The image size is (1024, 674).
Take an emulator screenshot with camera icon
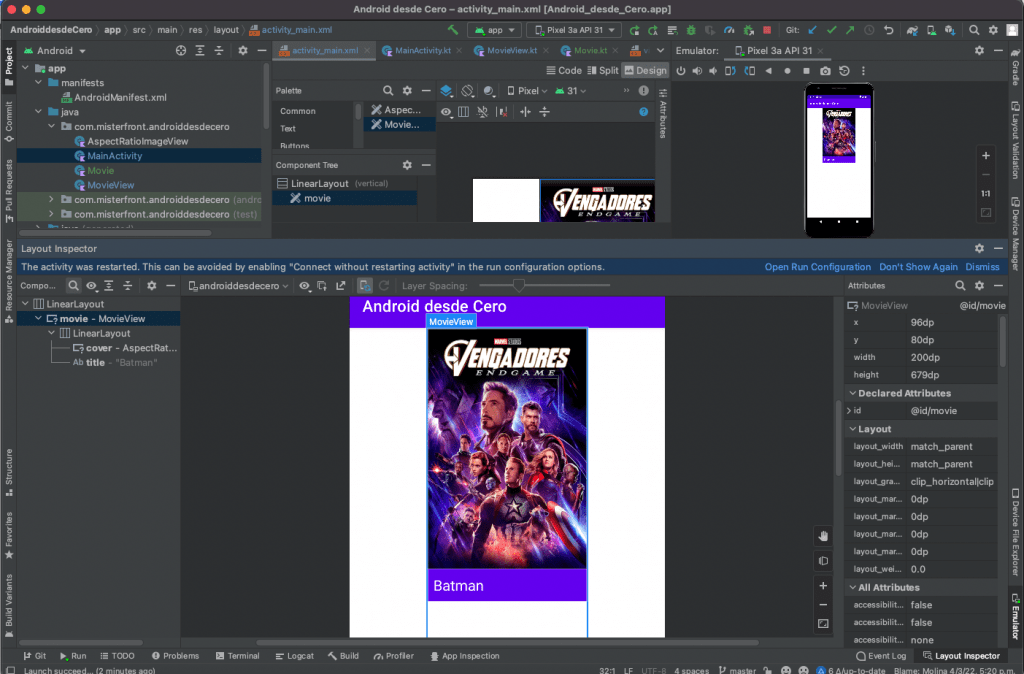pyautogui.click(x=825, y=71)
